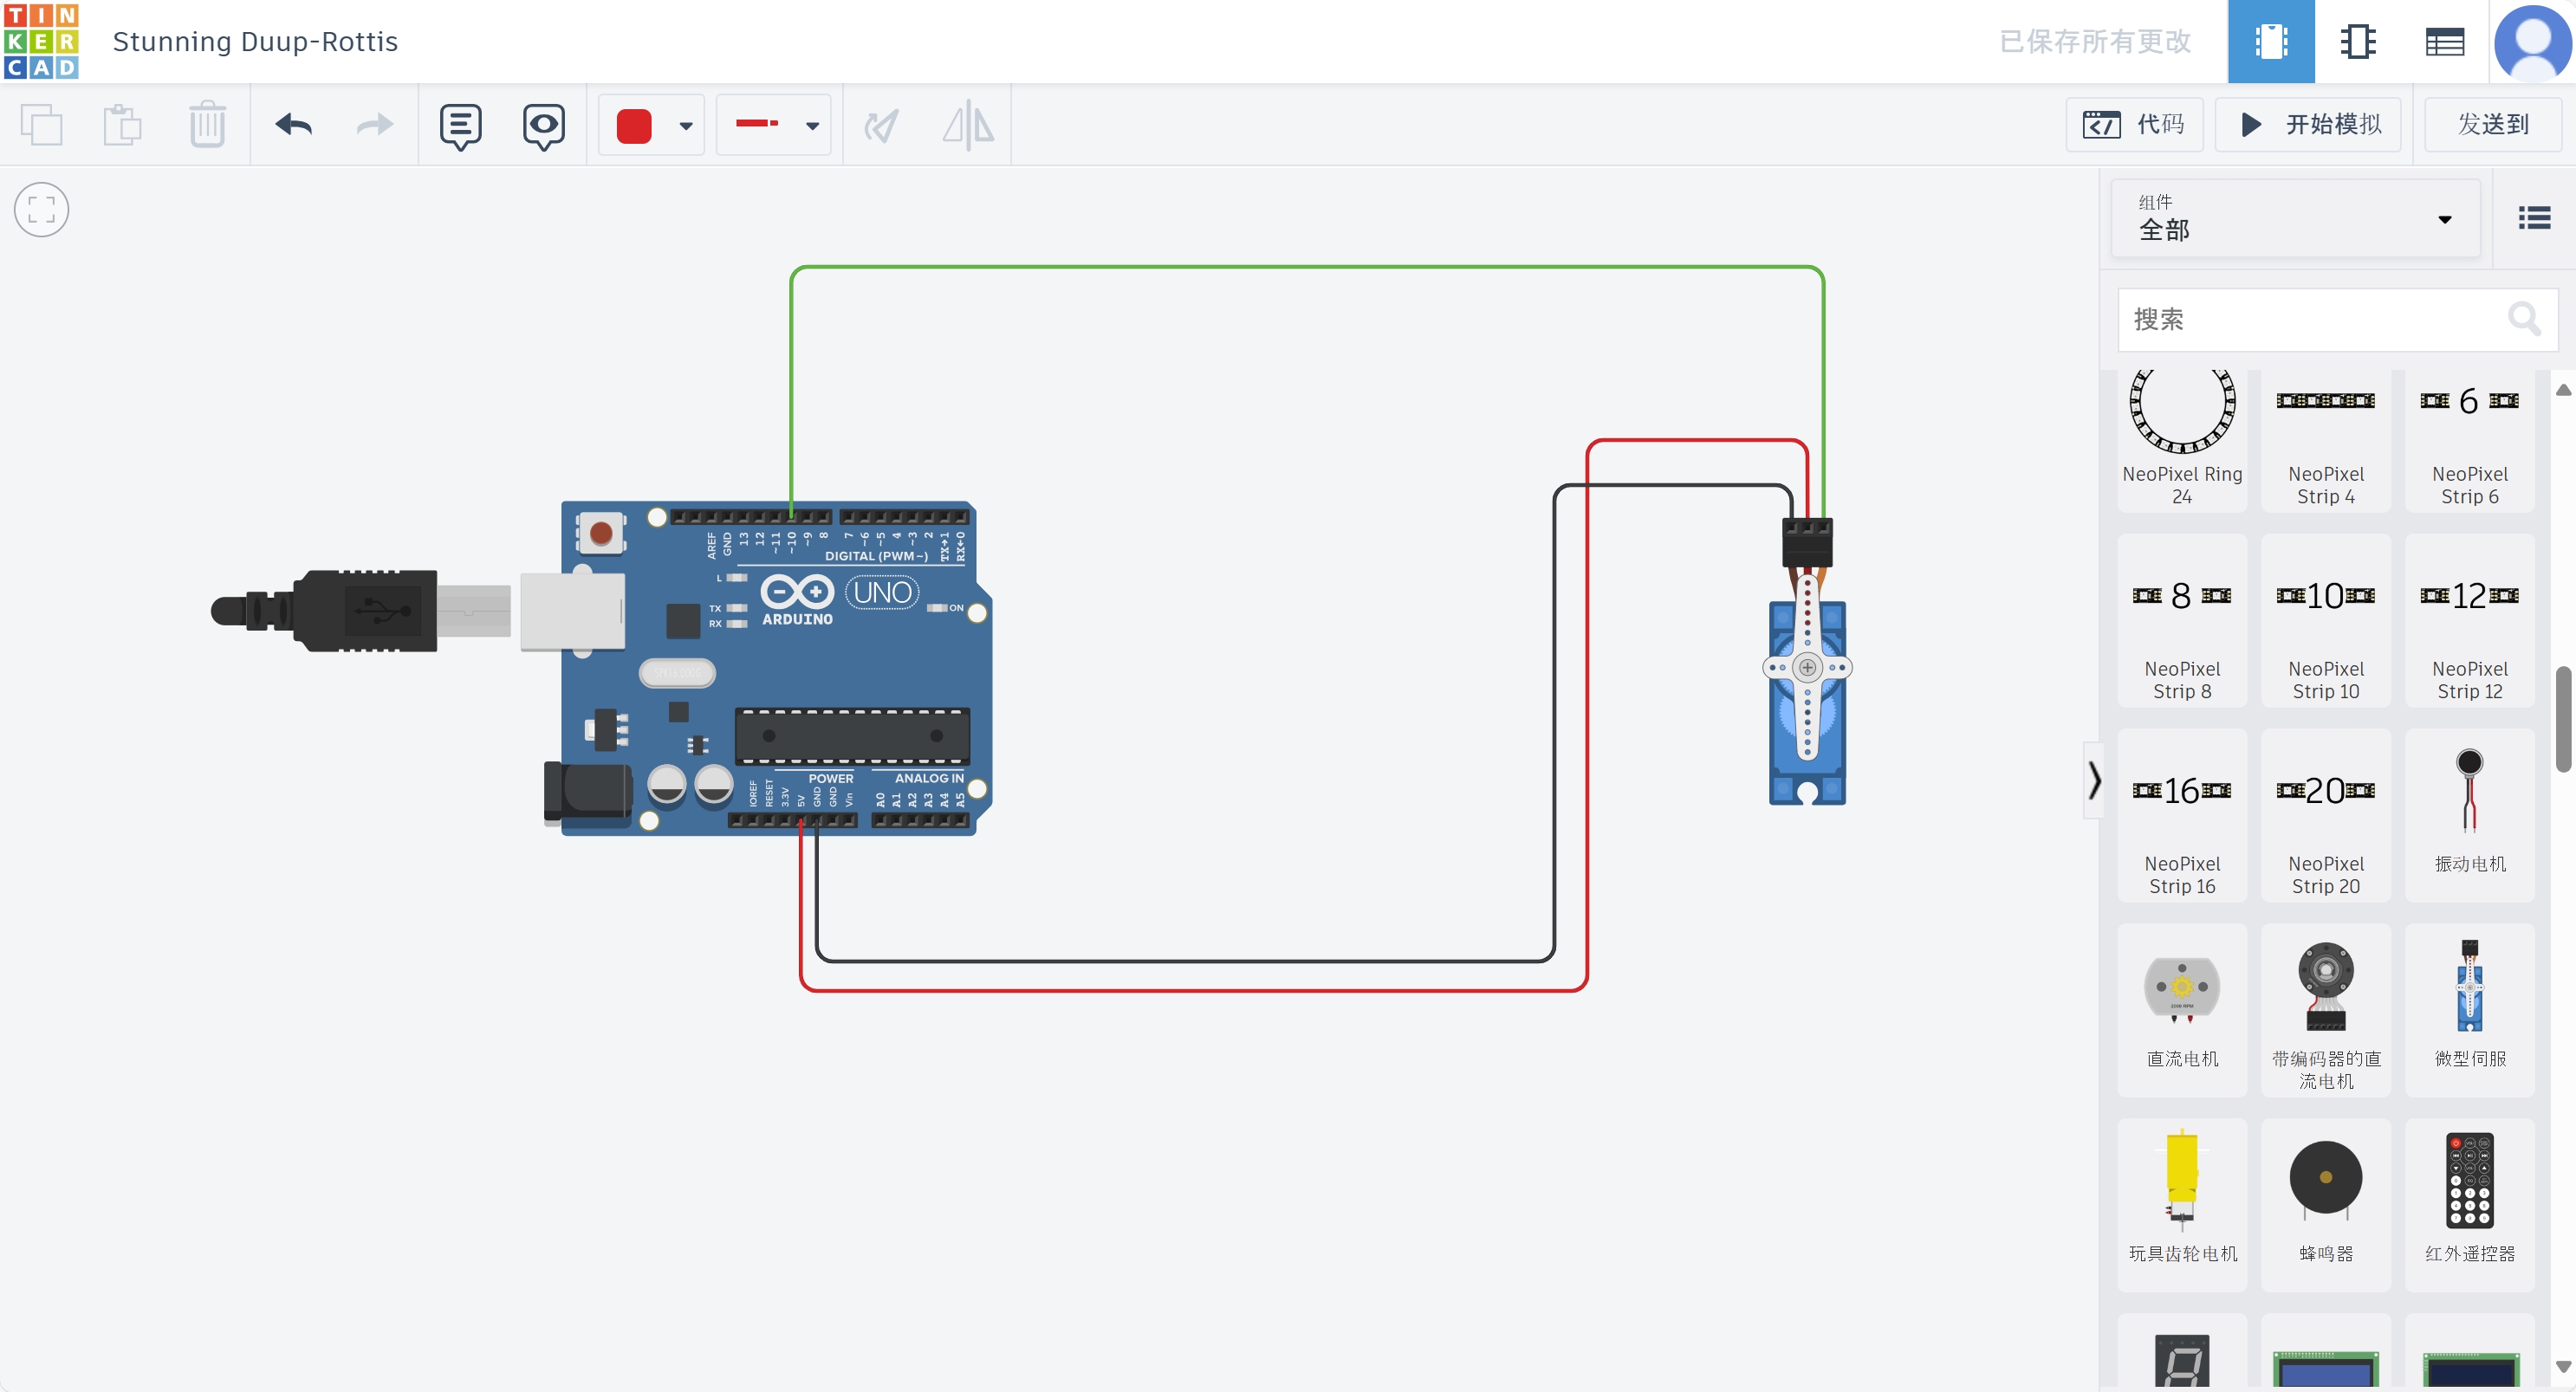Open the wire type dropdown
The image size is (2576, 1392).
click(774, 125)
